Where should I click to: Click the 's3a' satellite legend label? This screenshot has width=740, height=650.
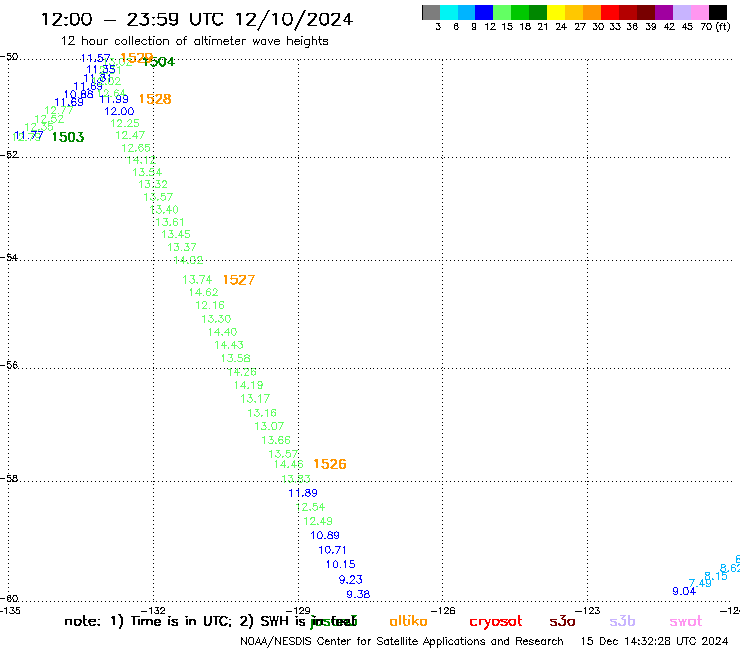click(562, 621)
